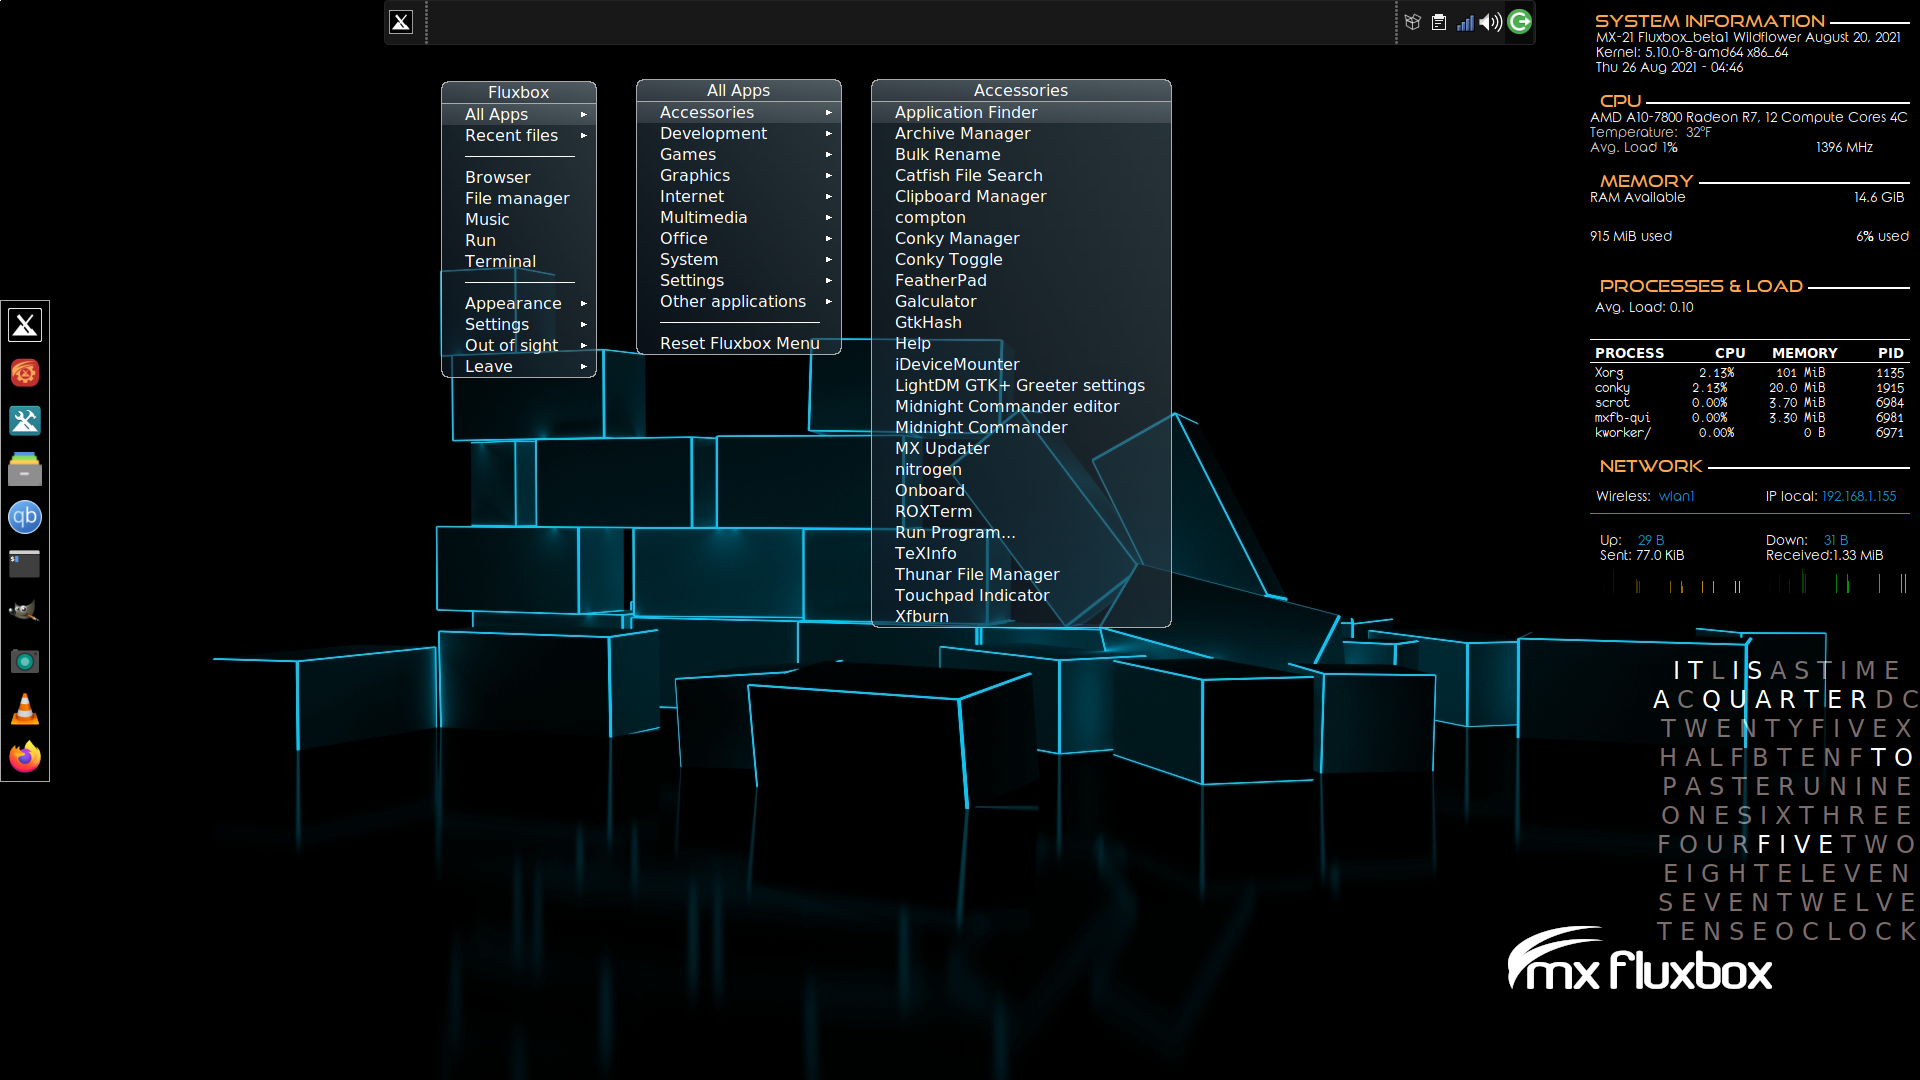
Task: Launch Touchpad Indicator
Action: click(x=1021, y=596)
